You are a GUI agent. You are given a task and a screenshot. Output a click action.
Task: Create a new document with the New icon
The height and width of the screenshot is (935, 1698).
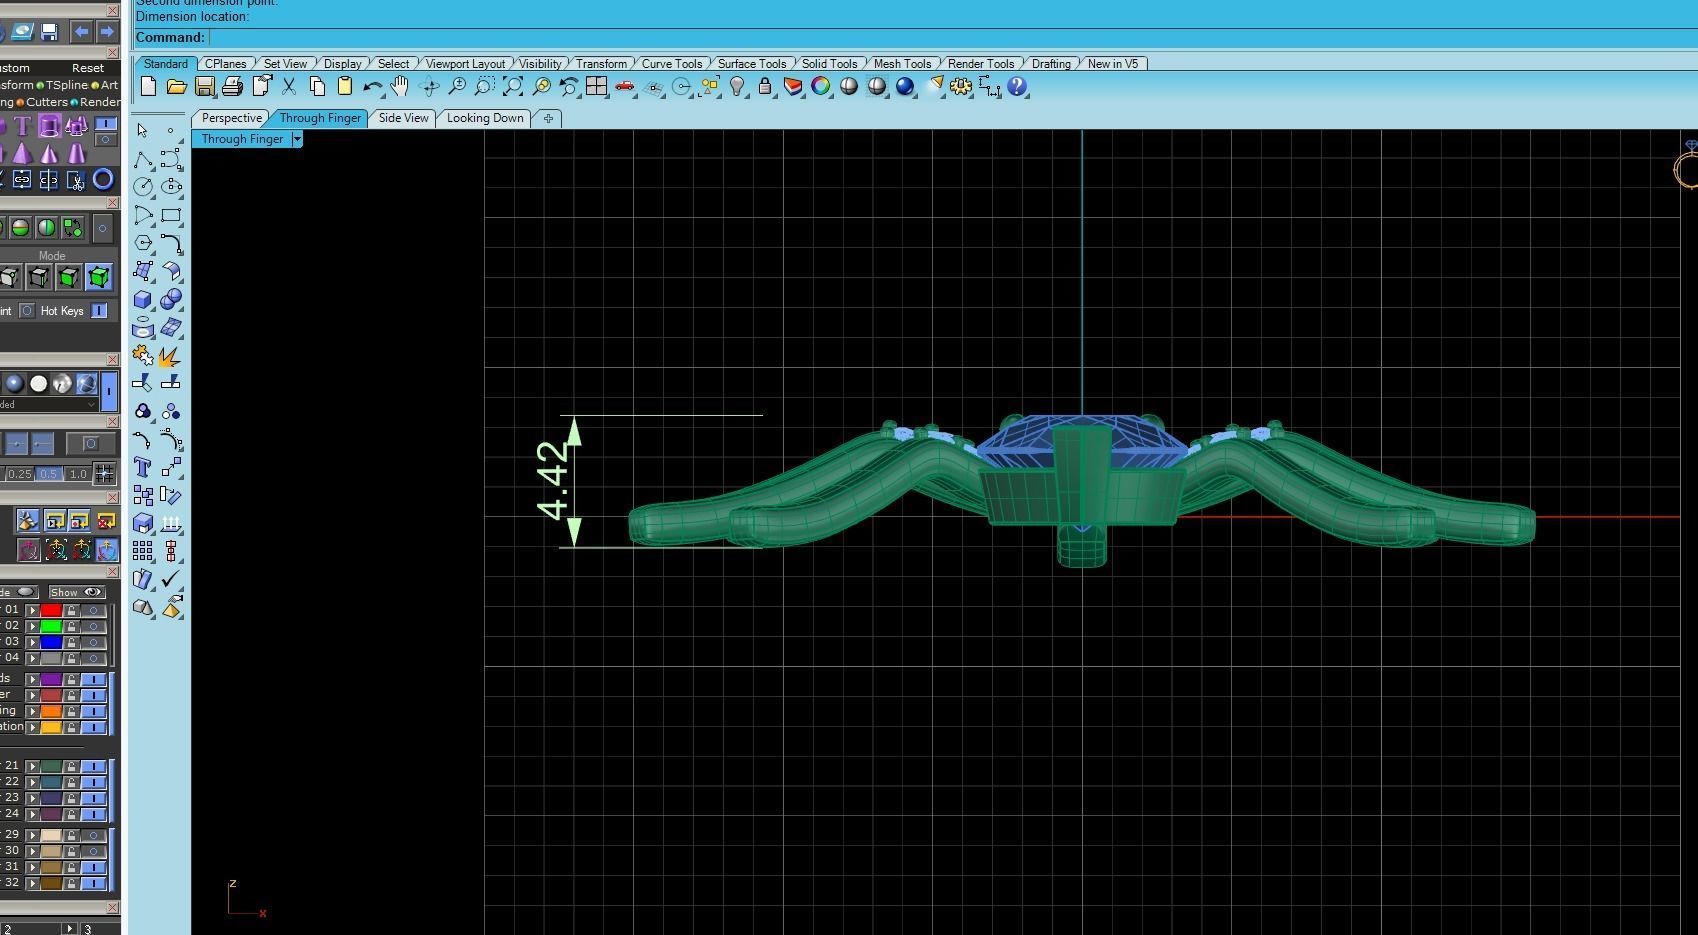pos(148,87)
